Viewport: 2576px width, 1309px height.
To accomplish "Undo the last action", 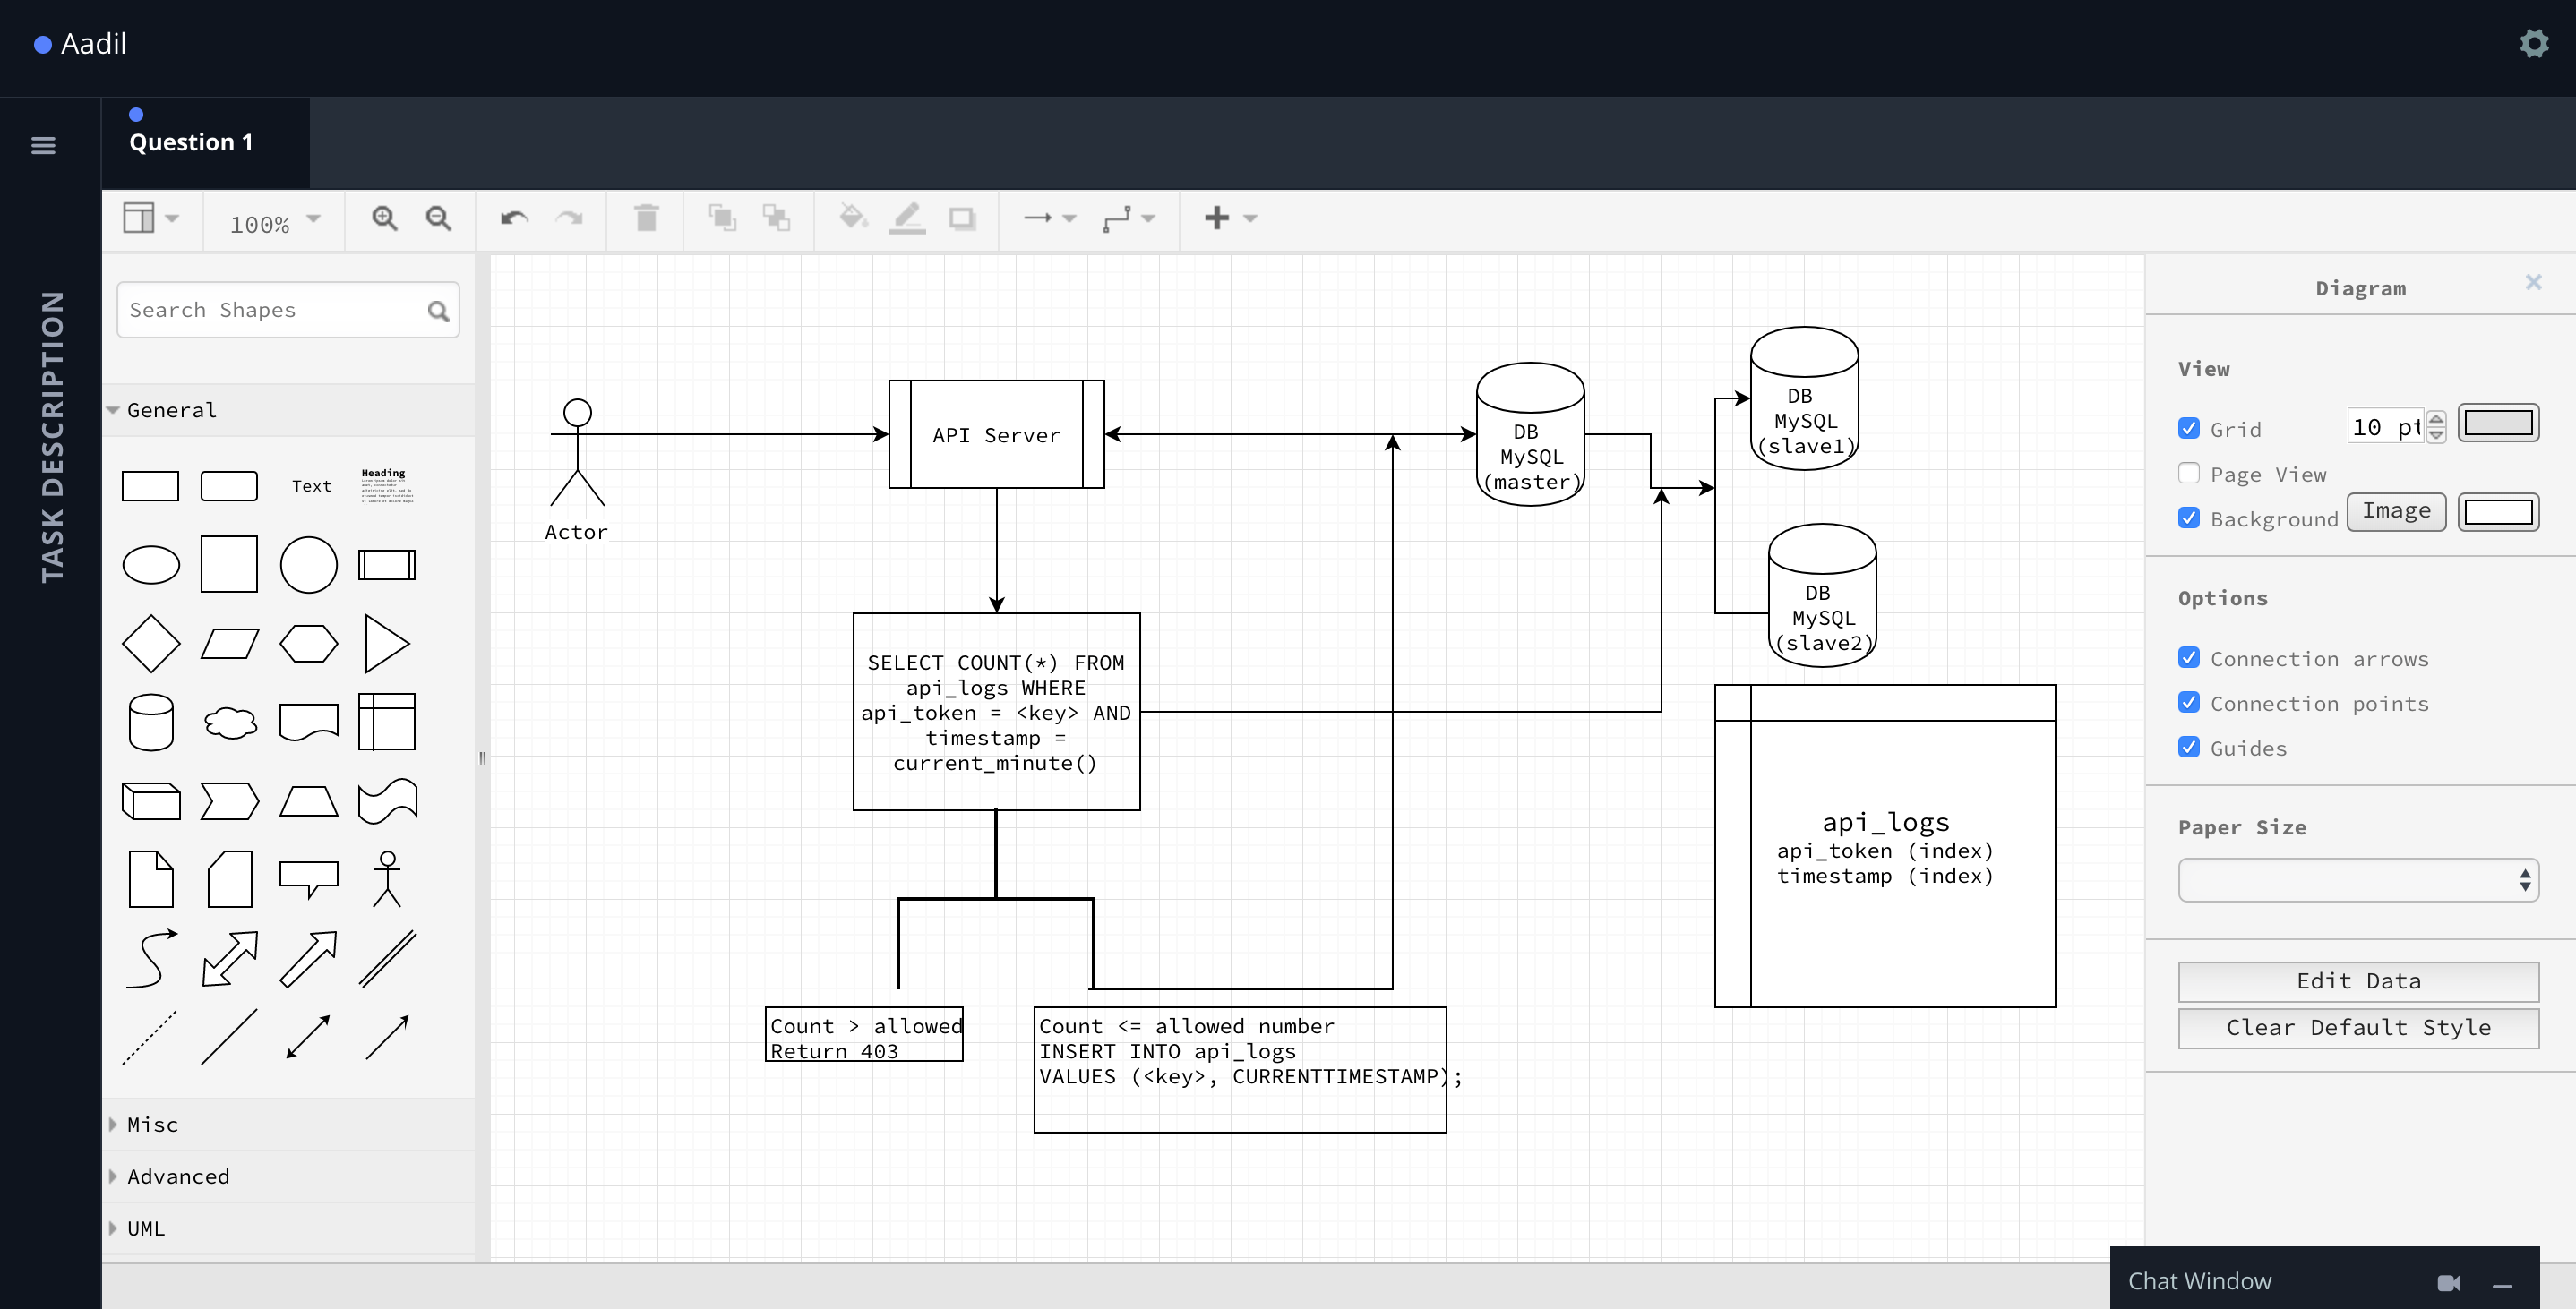I will [x=514, y=218].
